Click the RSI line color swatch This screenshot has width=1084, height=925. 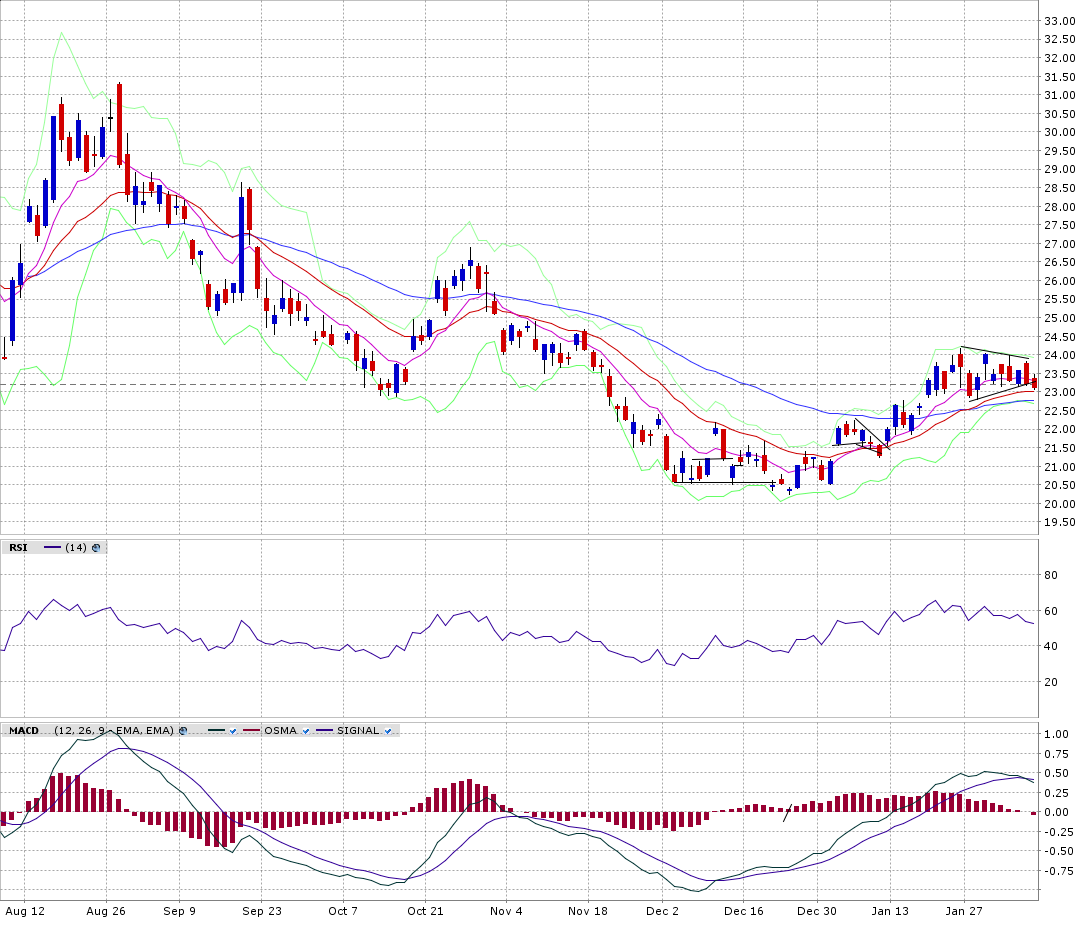[x=52, y=547]
